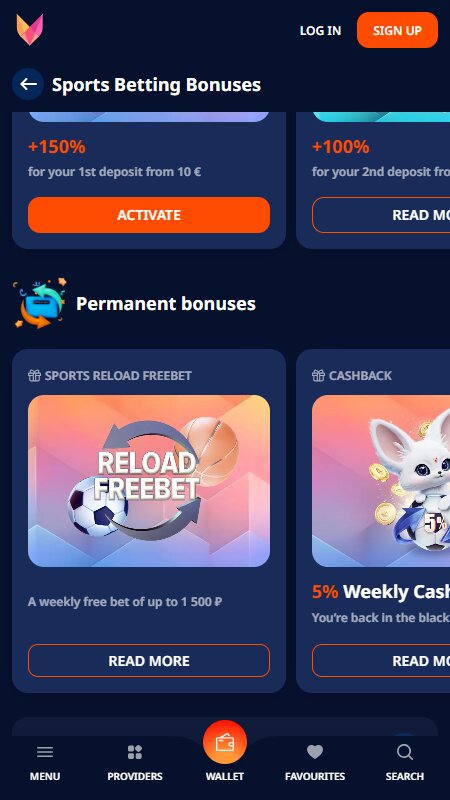Open Favourites heart icon
450x800 pixels.
[315, 752]
